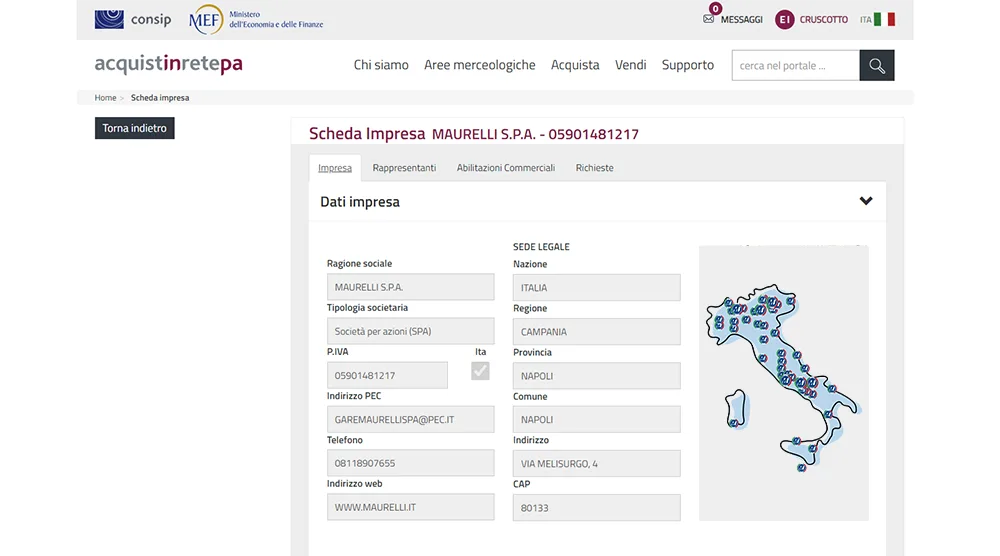
Task: Select the Richieste tab
Action: click(594, 168)
